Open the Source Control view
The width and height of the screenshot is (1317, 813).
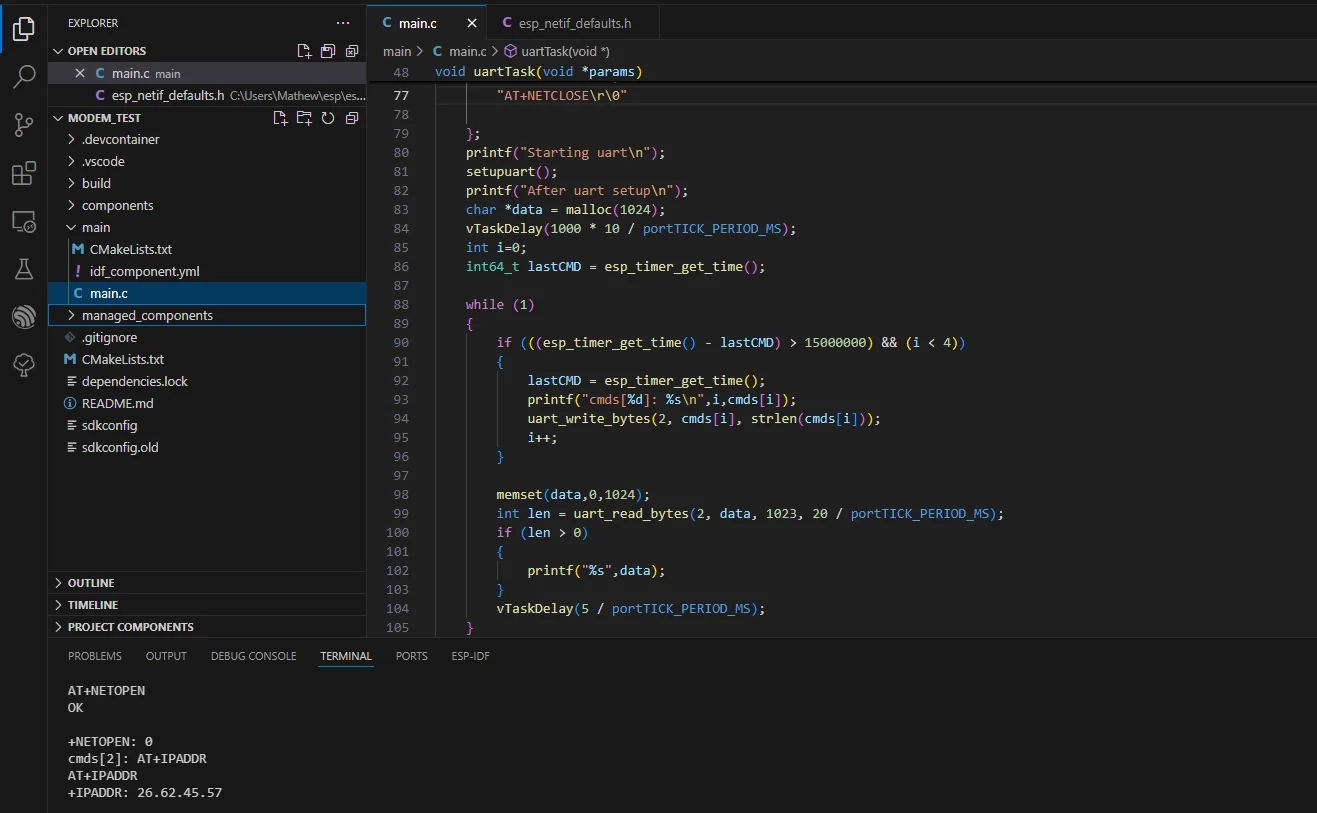[24, 125]
